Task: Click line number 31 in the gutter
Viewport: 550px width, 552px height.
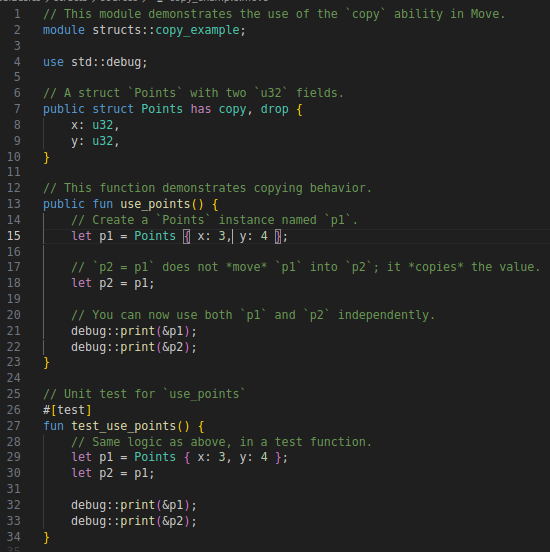Action: [14, 489]
